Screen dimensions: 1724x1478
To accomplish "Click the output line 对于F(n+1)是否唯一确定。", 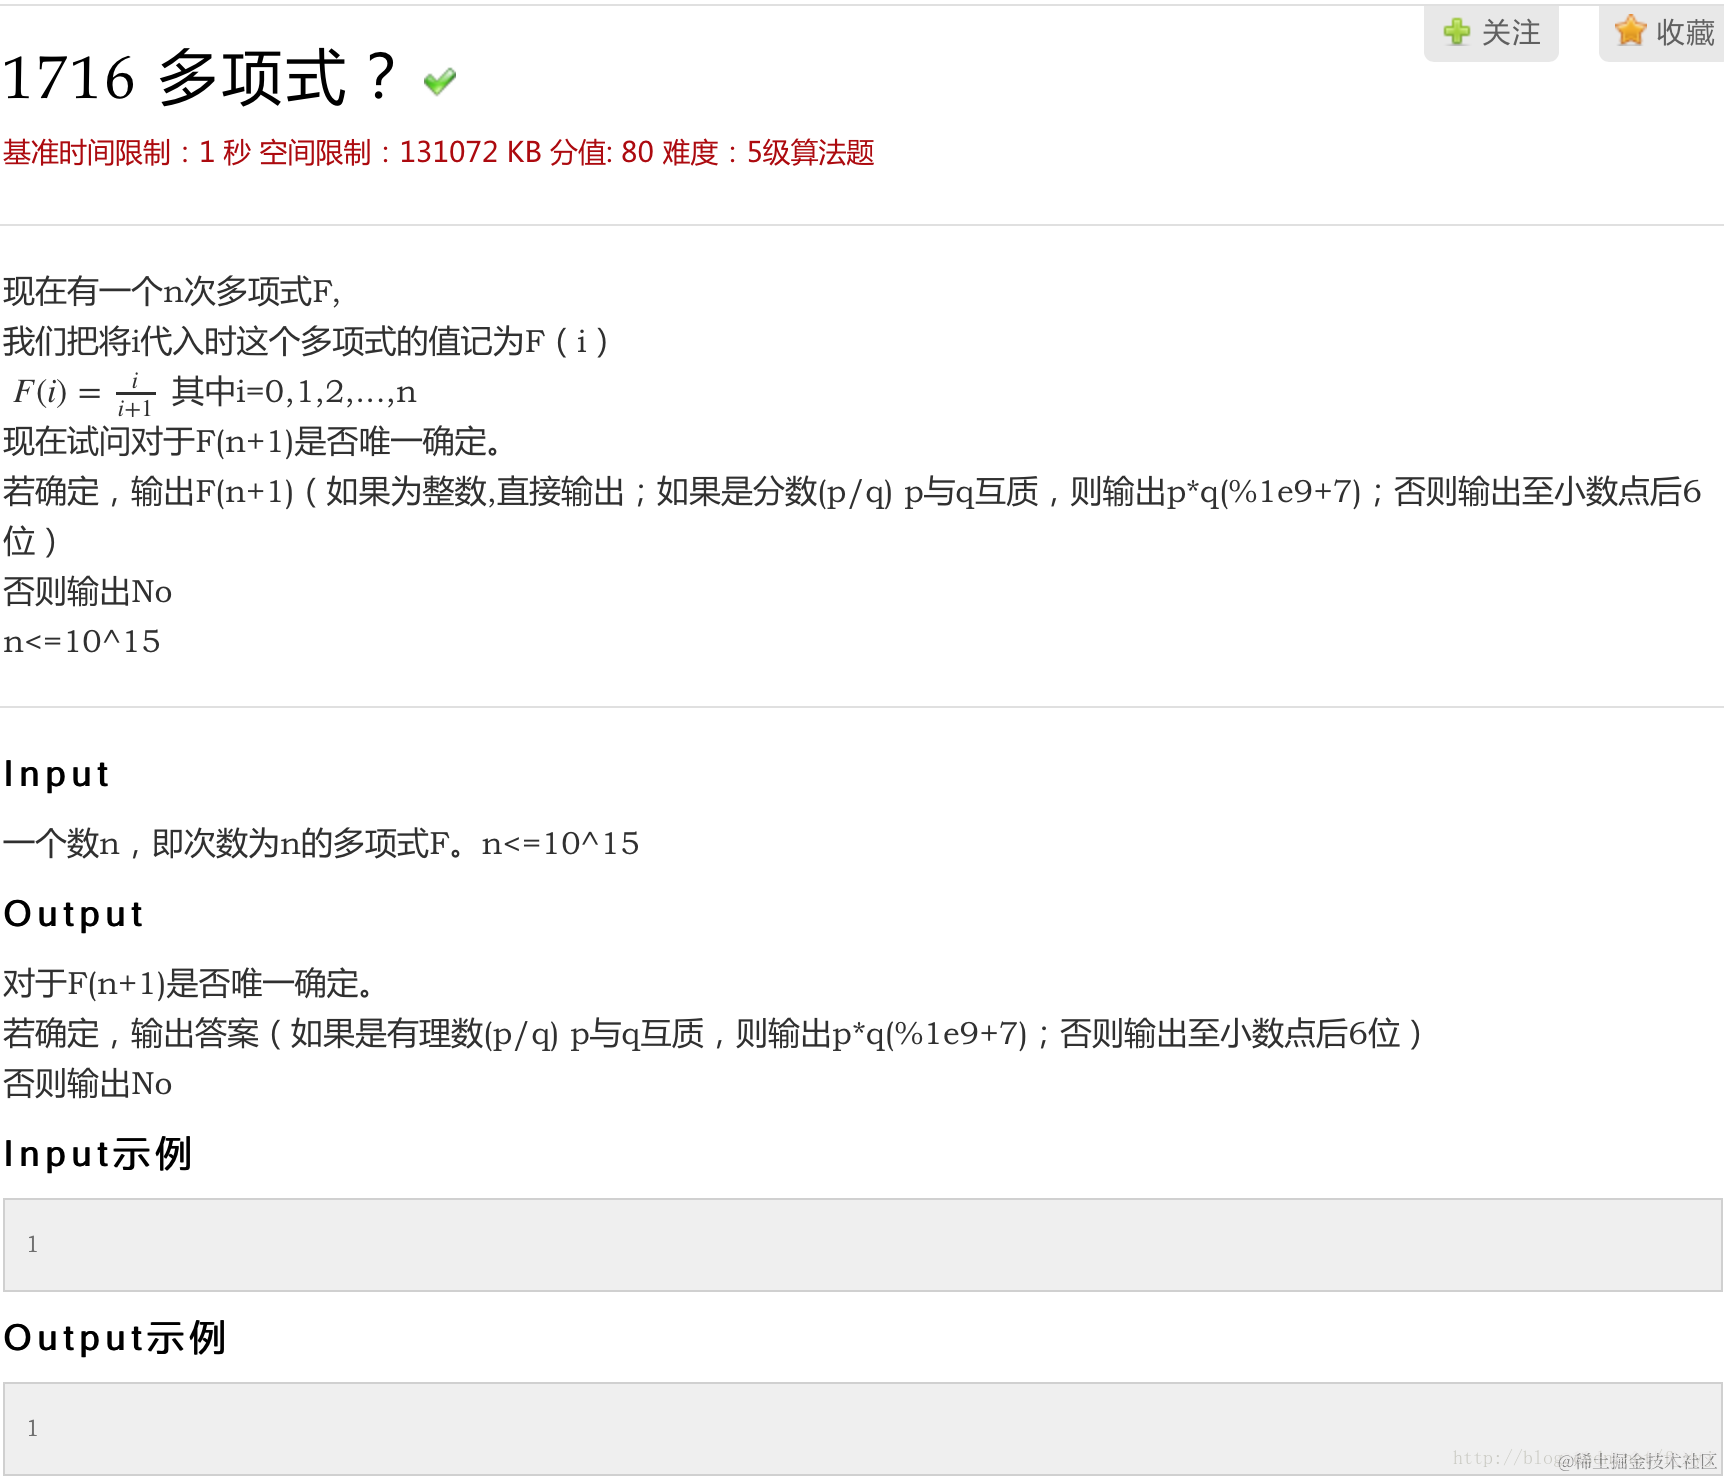I will tap(189, 984).
